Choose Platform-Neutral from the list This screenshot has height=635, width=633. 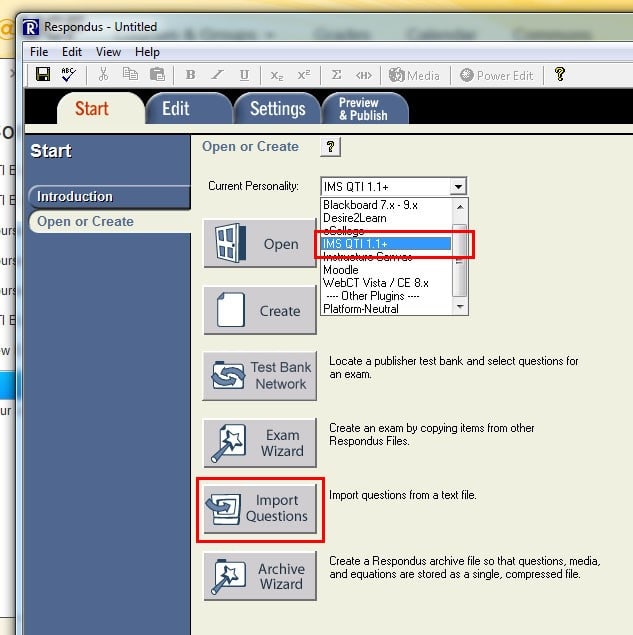pyautogui.click(x=386, y=309)
